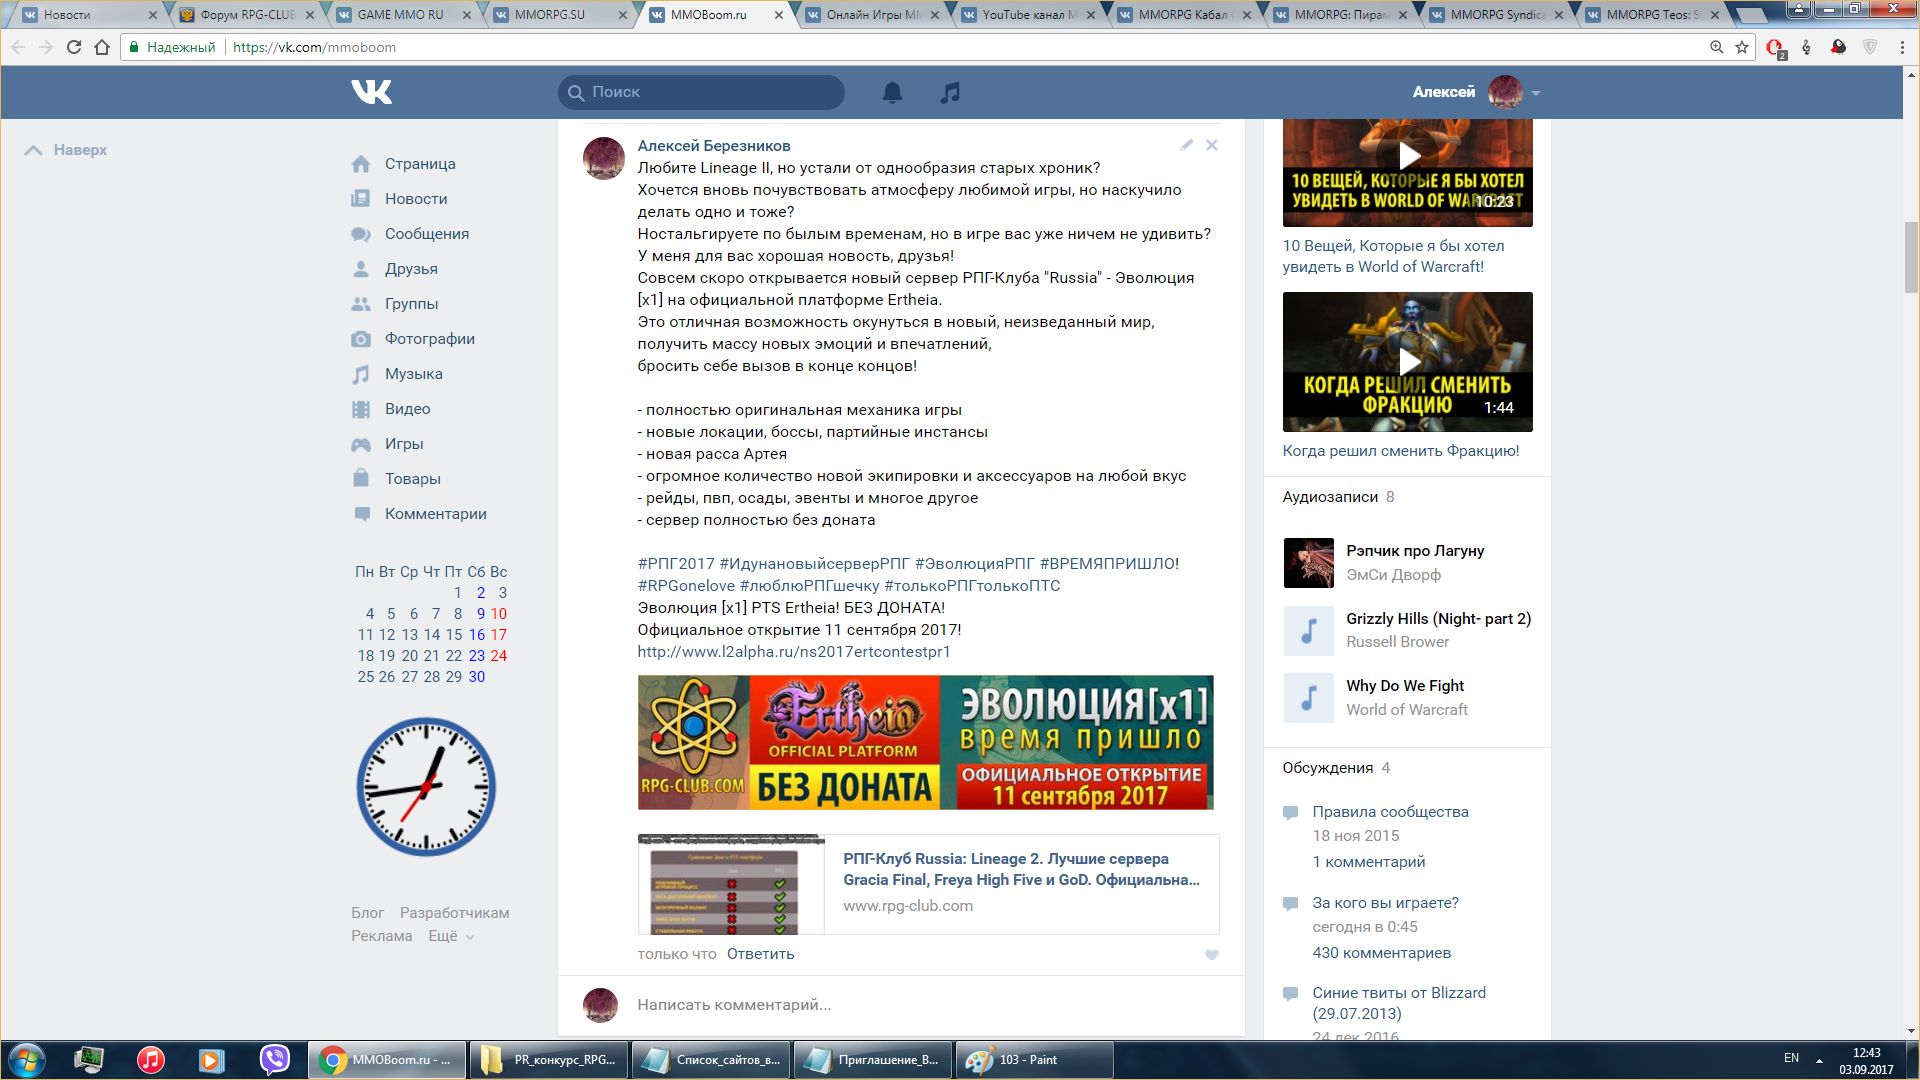Screen dimensions: 1920x1080
Task: Click the page vertical scrollbar
Action: (x=1911, y=260)
